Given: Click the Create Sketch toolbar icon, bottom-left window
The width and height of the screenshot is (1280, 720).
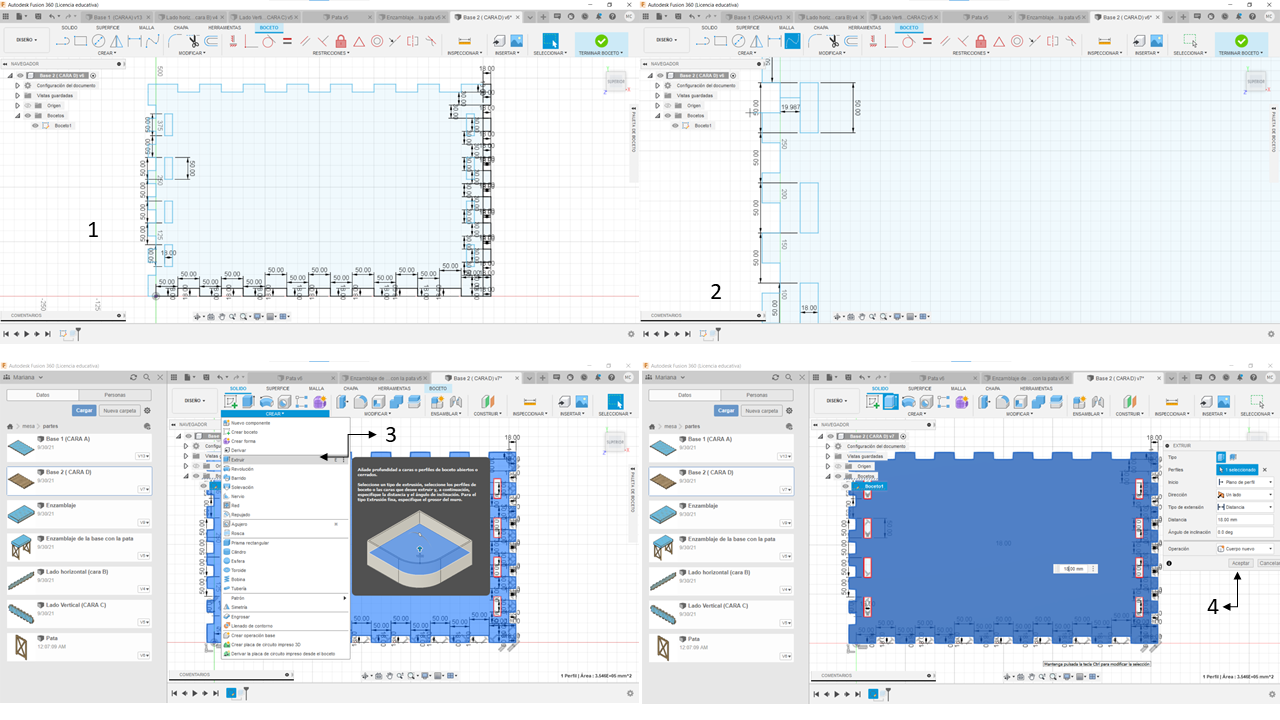Looking at the screenshot, I should tap(232, 401).
